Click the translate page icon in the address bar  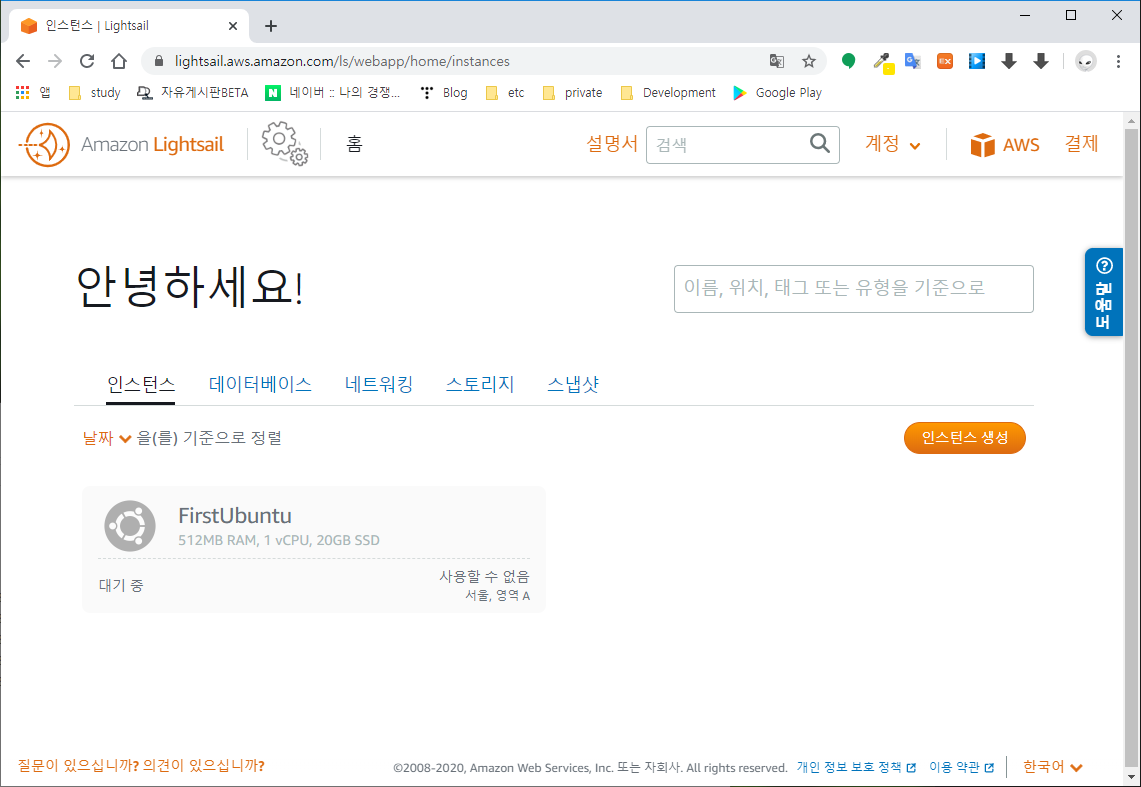click(776, 61)
